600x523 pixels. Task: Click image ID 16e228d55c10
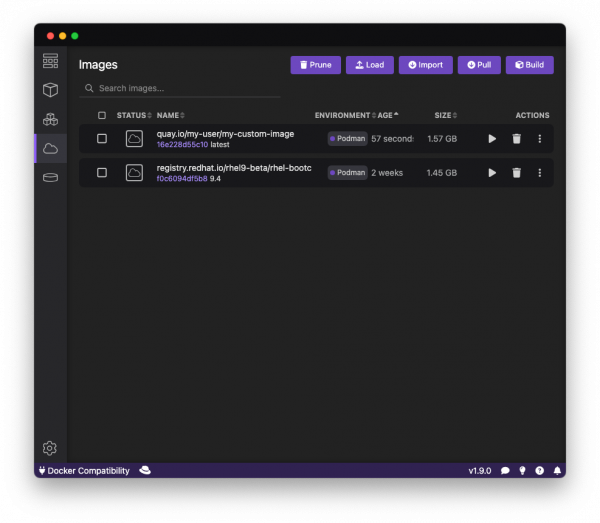[182, 145]
